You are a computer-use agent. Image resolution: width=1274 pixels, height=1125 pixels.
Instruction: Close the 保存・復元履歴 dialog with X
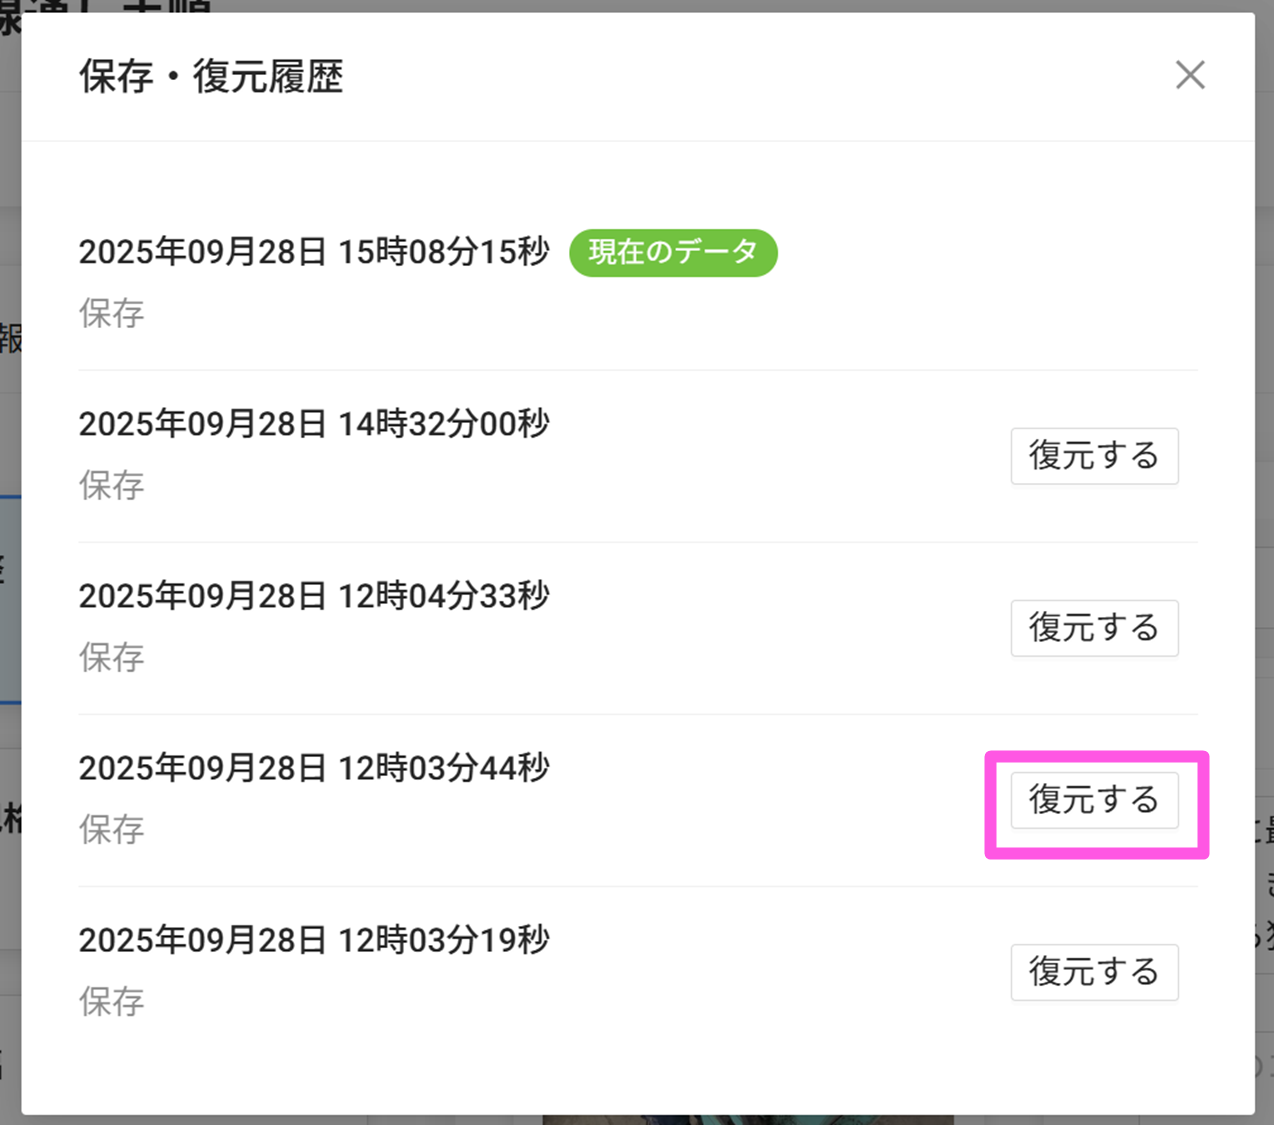click(x=1189, y=75)
